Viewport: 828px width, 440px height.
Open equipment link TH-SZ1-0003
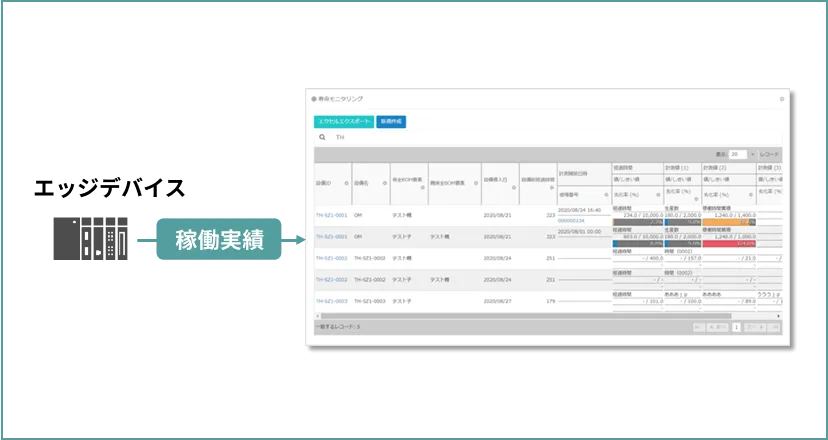pyautogui.click(x=331, y=300)
